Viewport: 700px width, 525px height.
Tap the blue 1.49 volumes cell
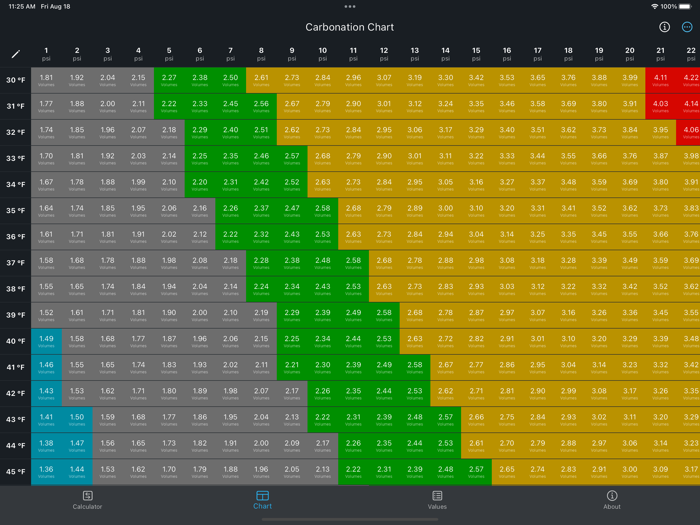(x=46, y=342)
